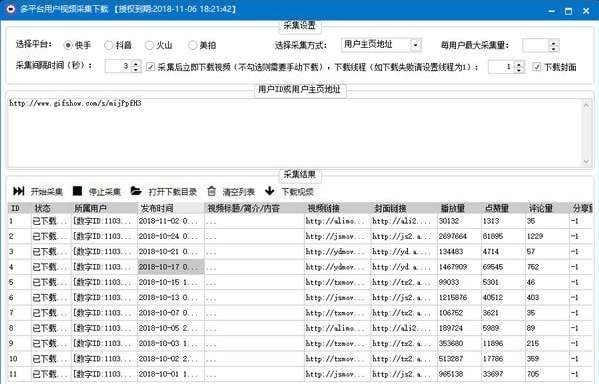
Task: Sort by the 视频标题/简介/内容 column header
Action: tap(254, 208)
